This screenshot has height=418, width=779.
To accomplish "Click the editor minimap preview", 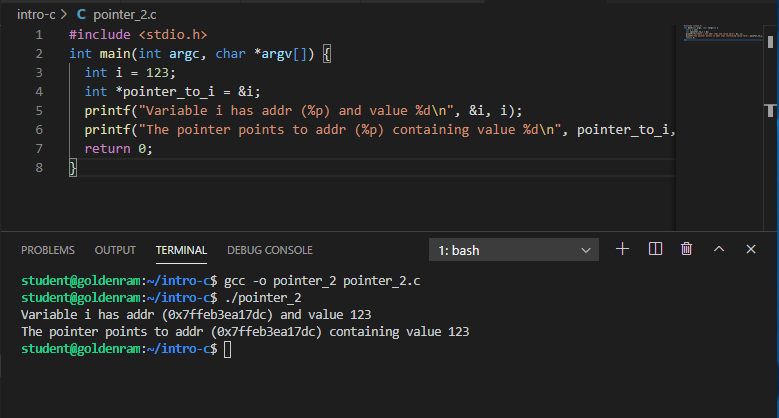I will click(x=723, y=33).
